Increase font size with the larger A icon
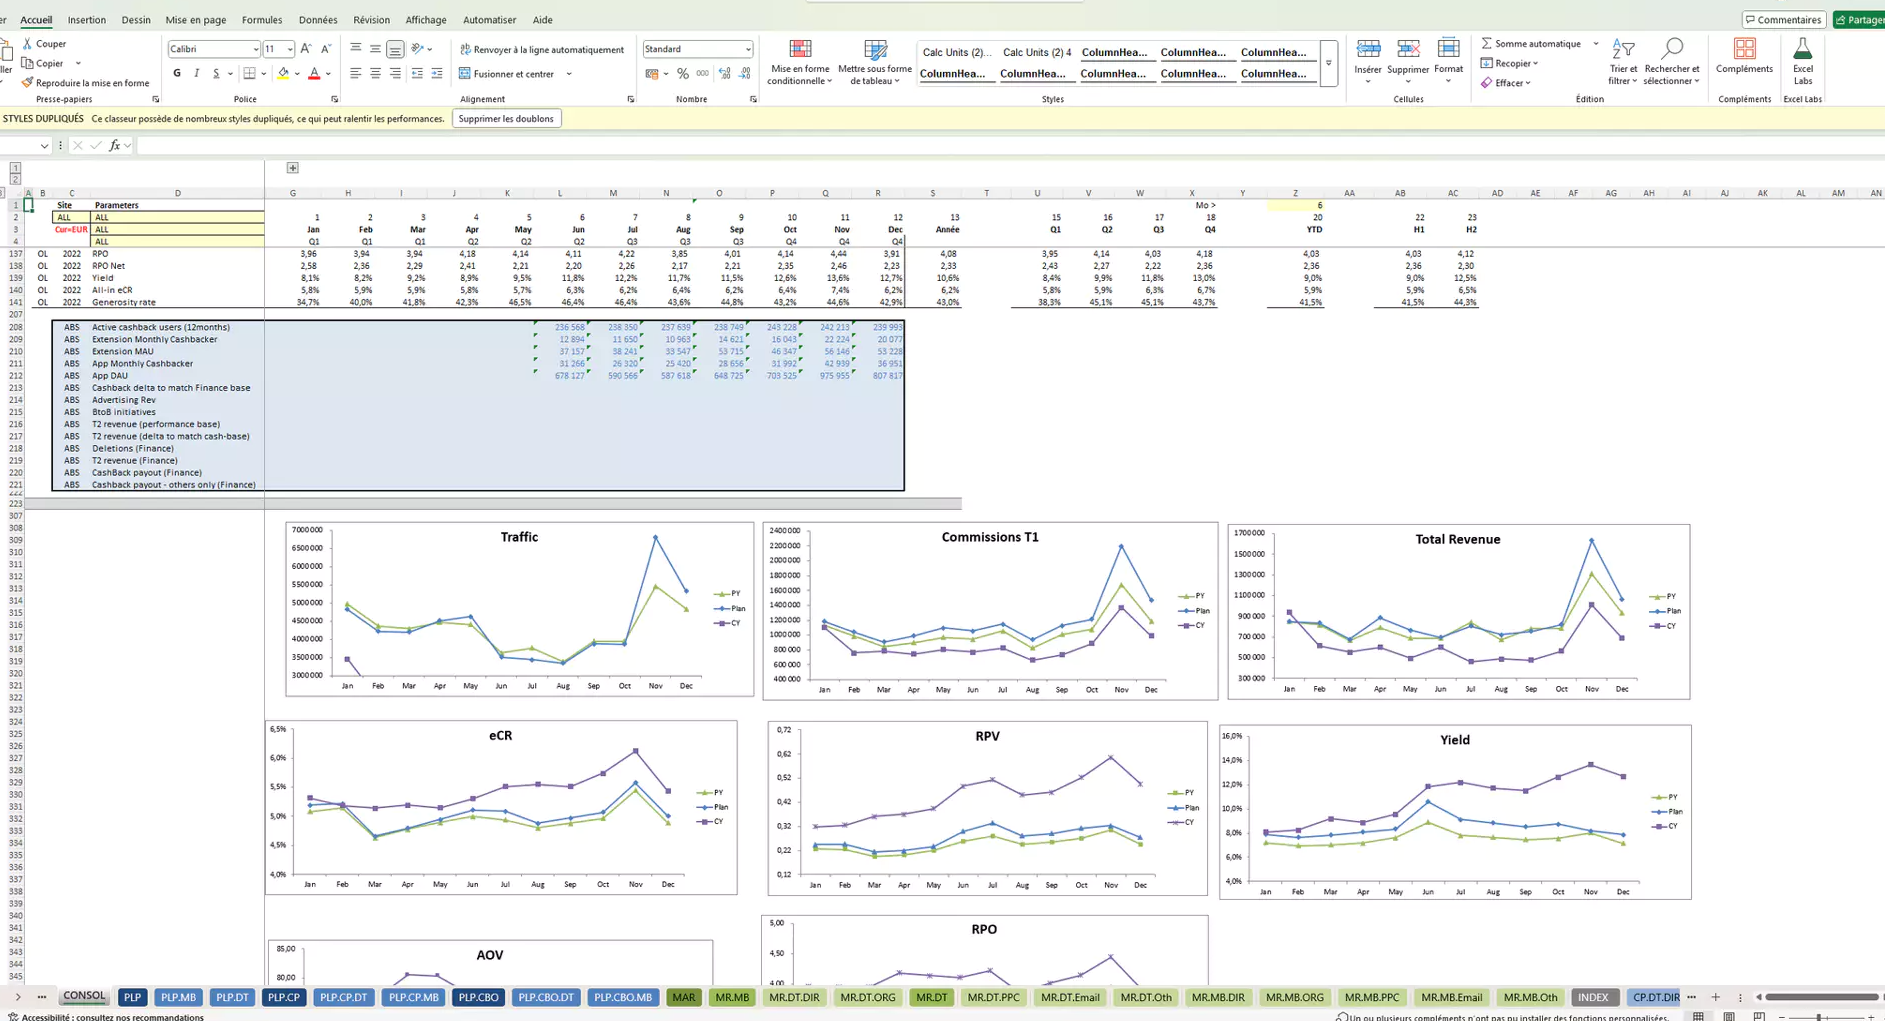The height and width of the screenshot is (1021, 1885). click(306, 49)
